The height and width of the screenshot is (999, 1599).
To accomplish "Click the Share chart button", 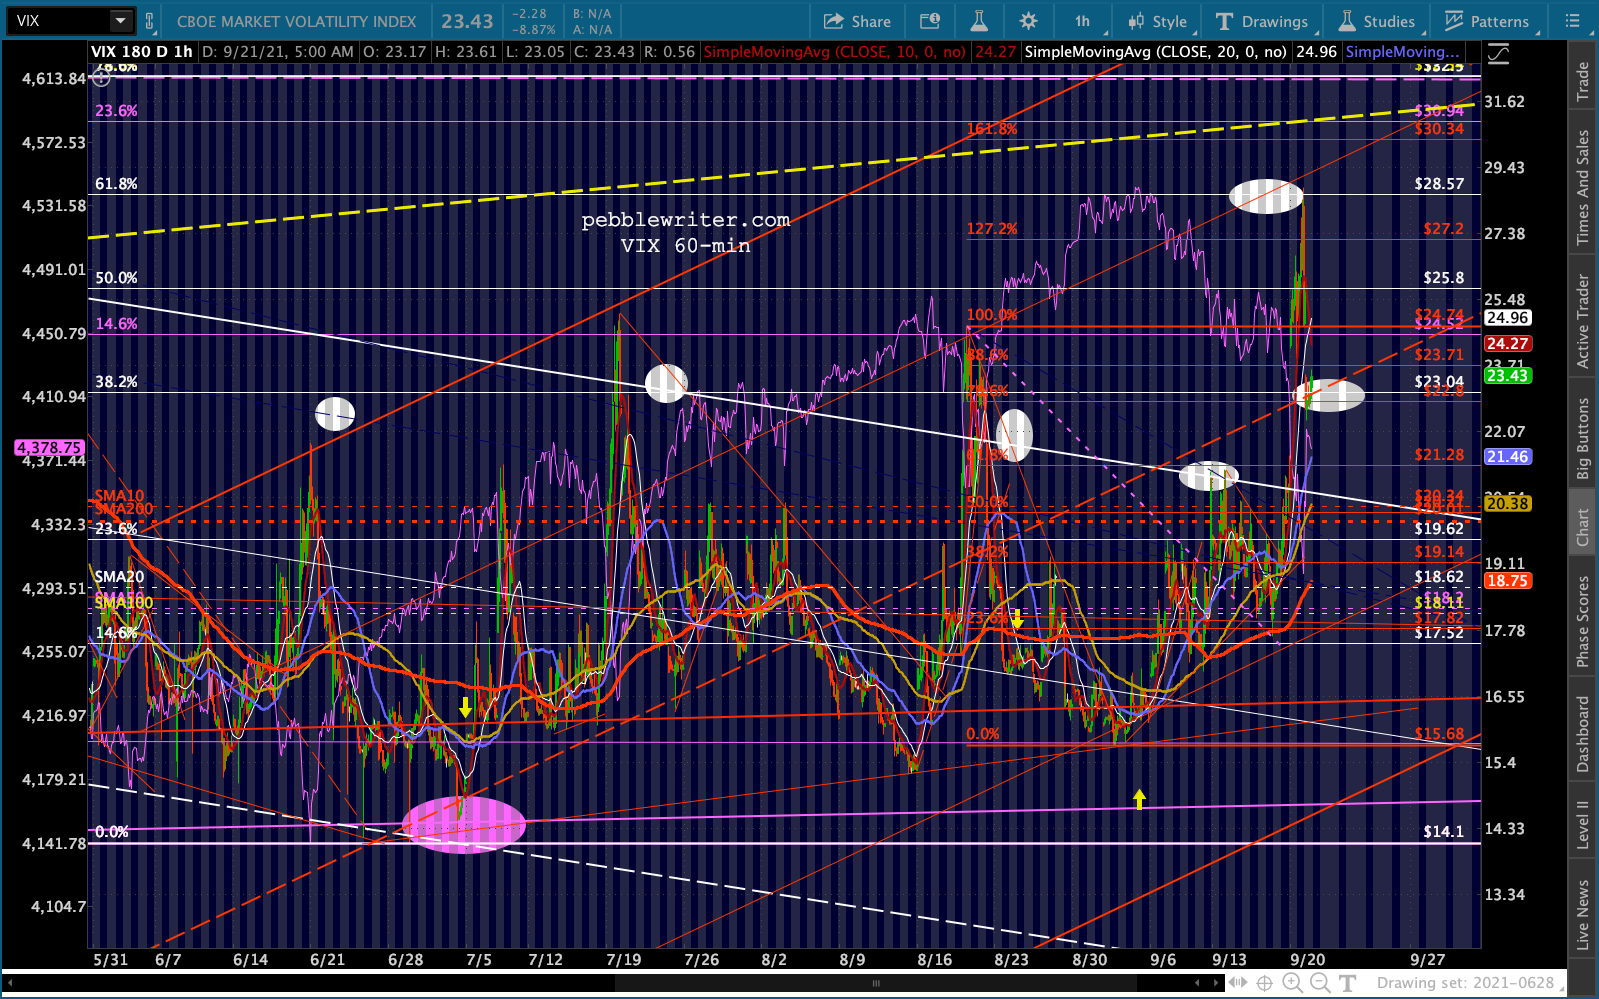I will [x=856, y=21].
